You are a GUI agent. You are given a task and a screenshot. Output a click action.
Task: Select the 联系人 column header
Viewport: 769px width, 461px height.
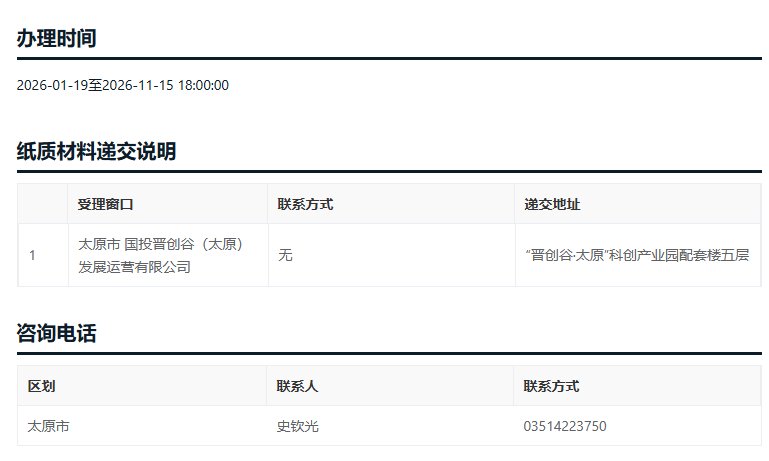tap(297, 386)
